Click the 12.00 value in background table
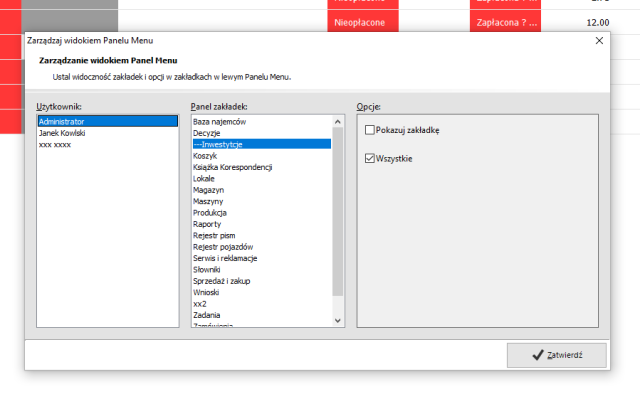 point(598,23)
